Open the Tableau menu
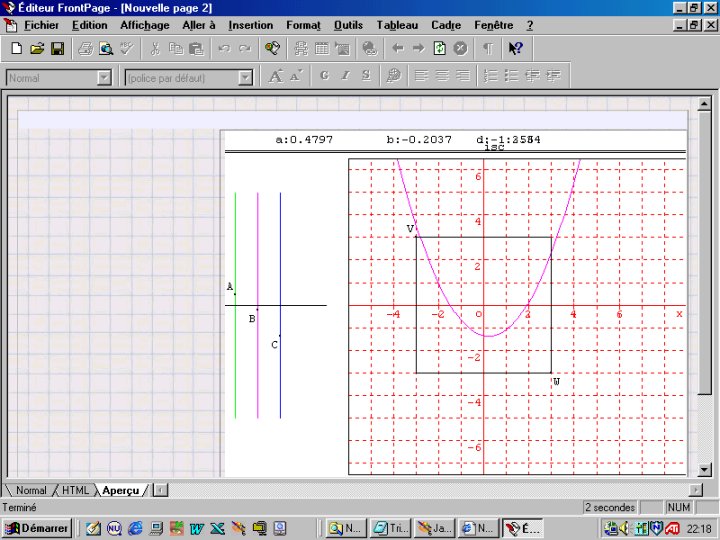 [x=397, y=25]
